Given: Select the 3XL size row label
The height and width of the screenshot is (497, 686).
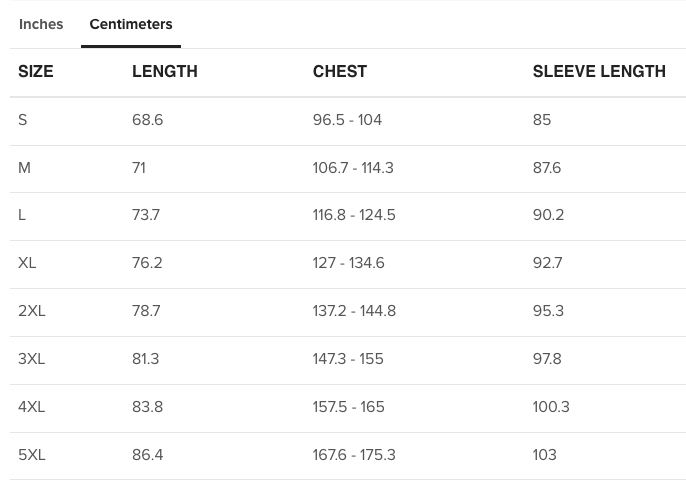Looking at the screenshot, I should (32, 359).
